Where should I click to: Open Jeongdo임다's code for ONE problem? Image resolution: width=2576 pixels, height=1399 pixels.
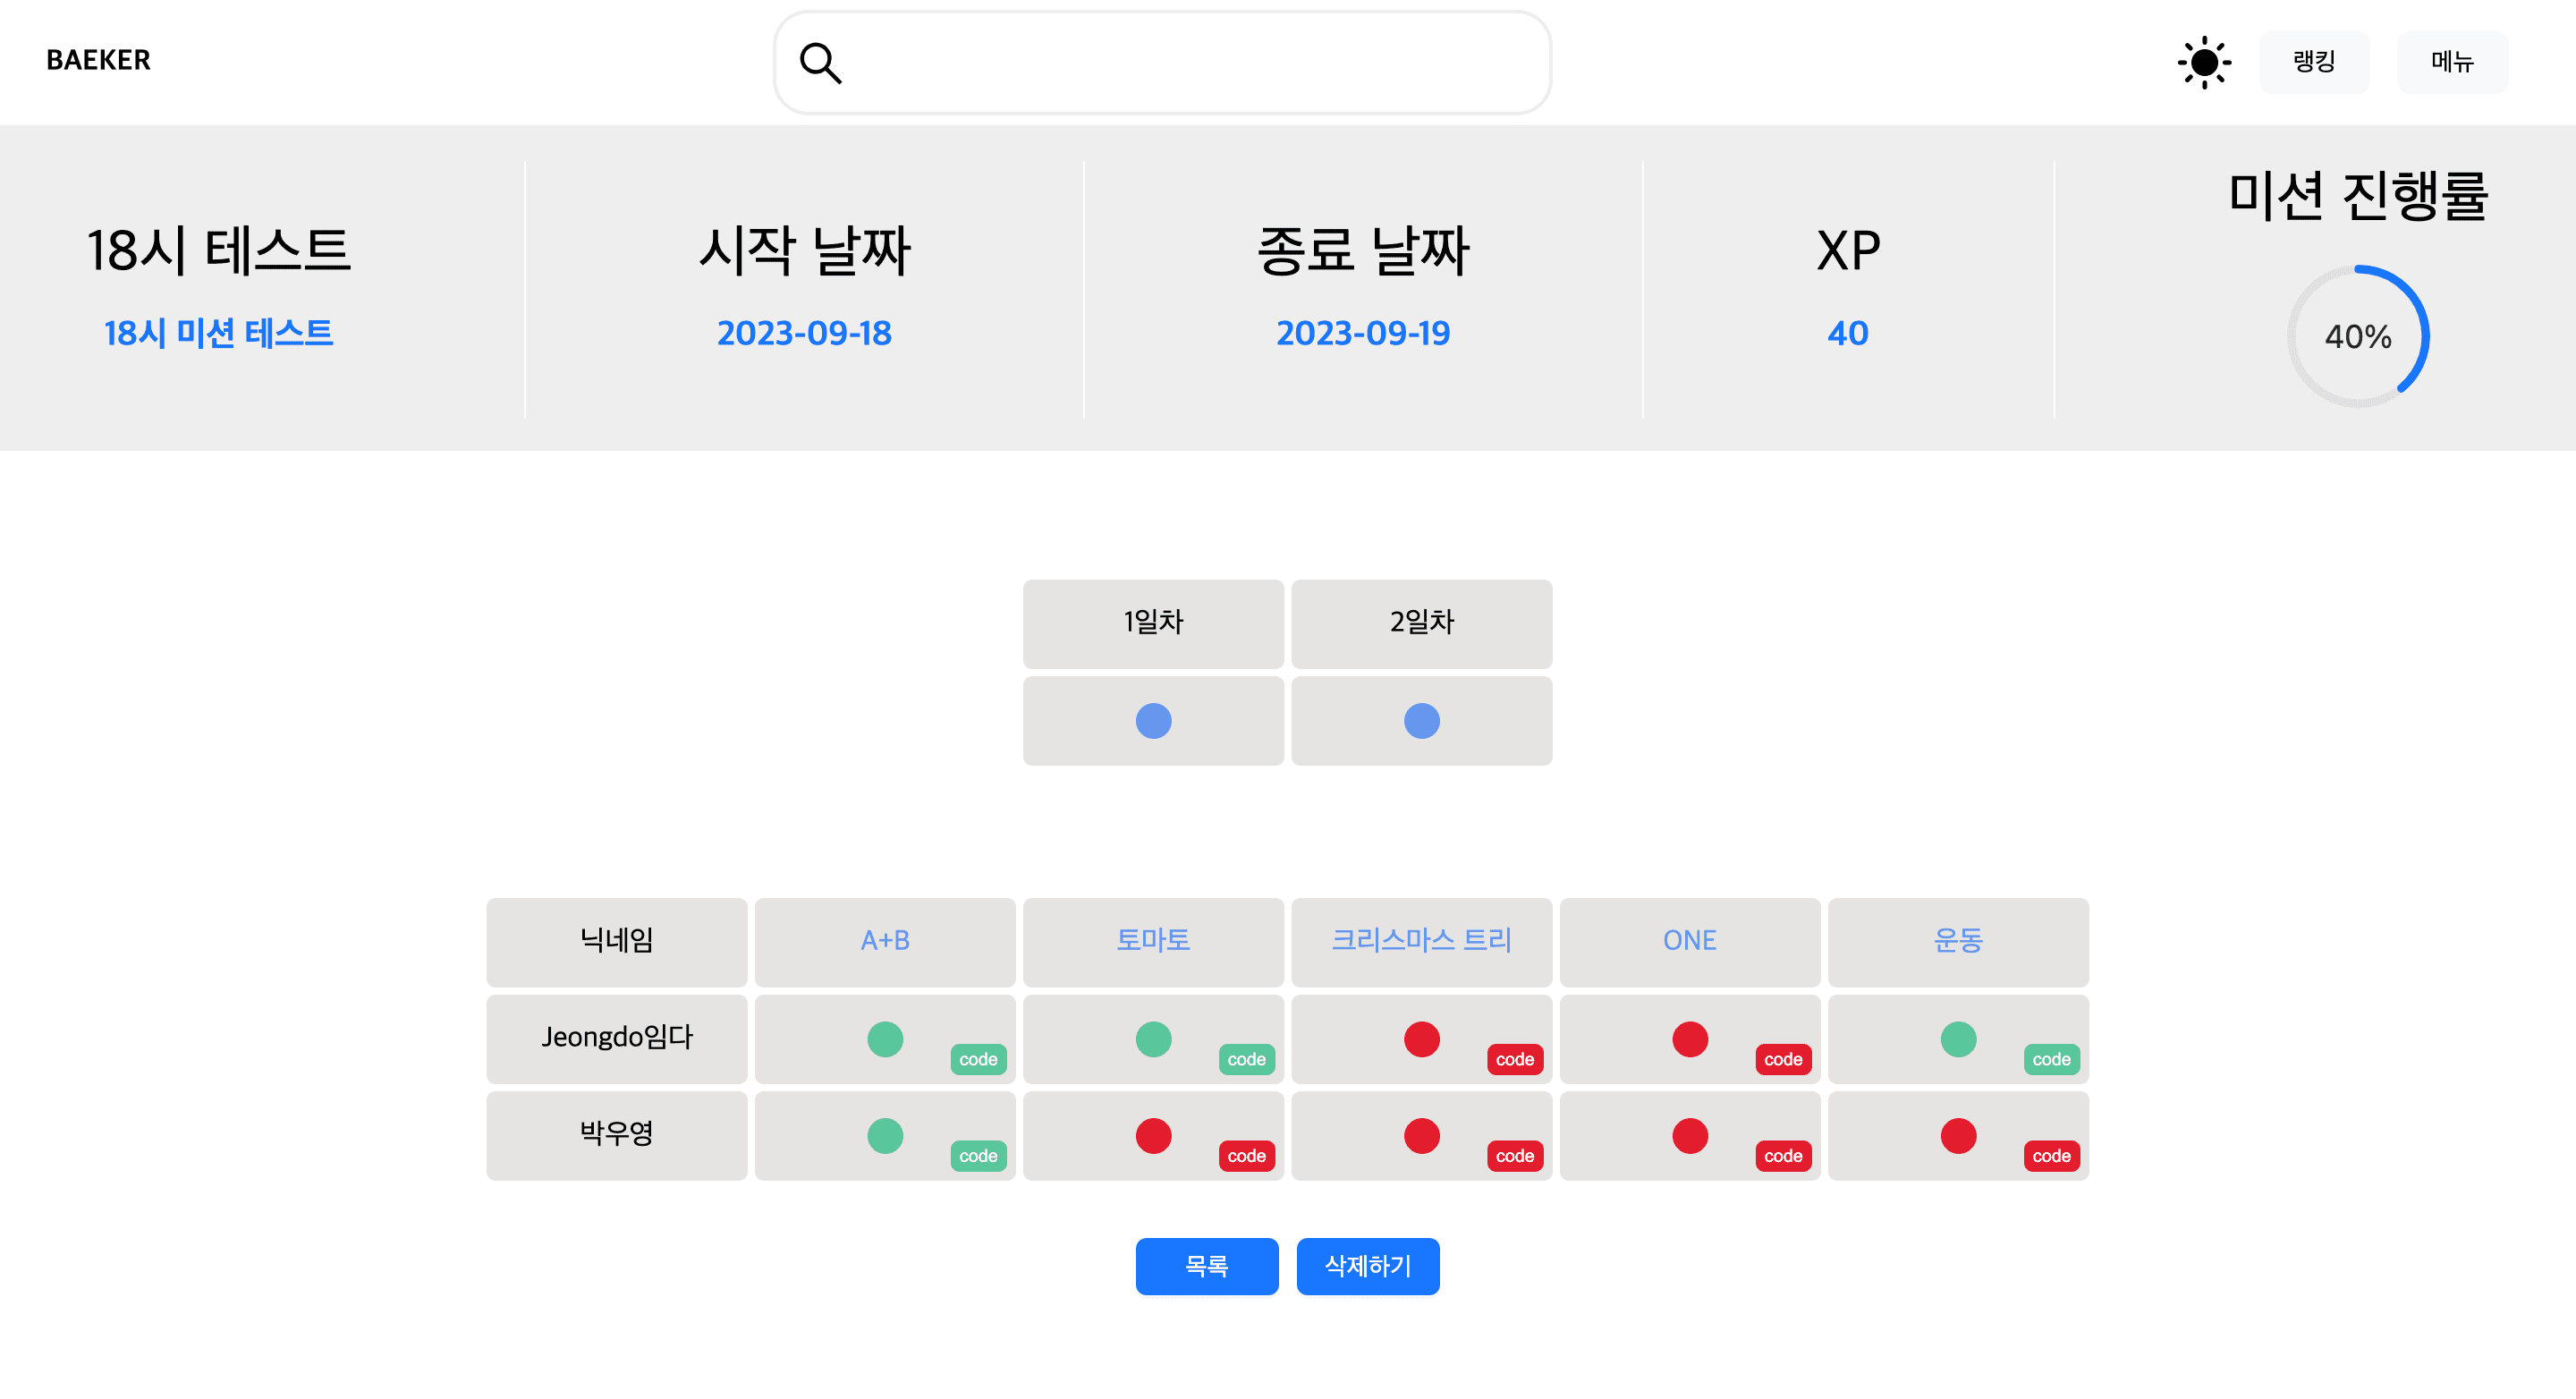coord(1783,1059)
